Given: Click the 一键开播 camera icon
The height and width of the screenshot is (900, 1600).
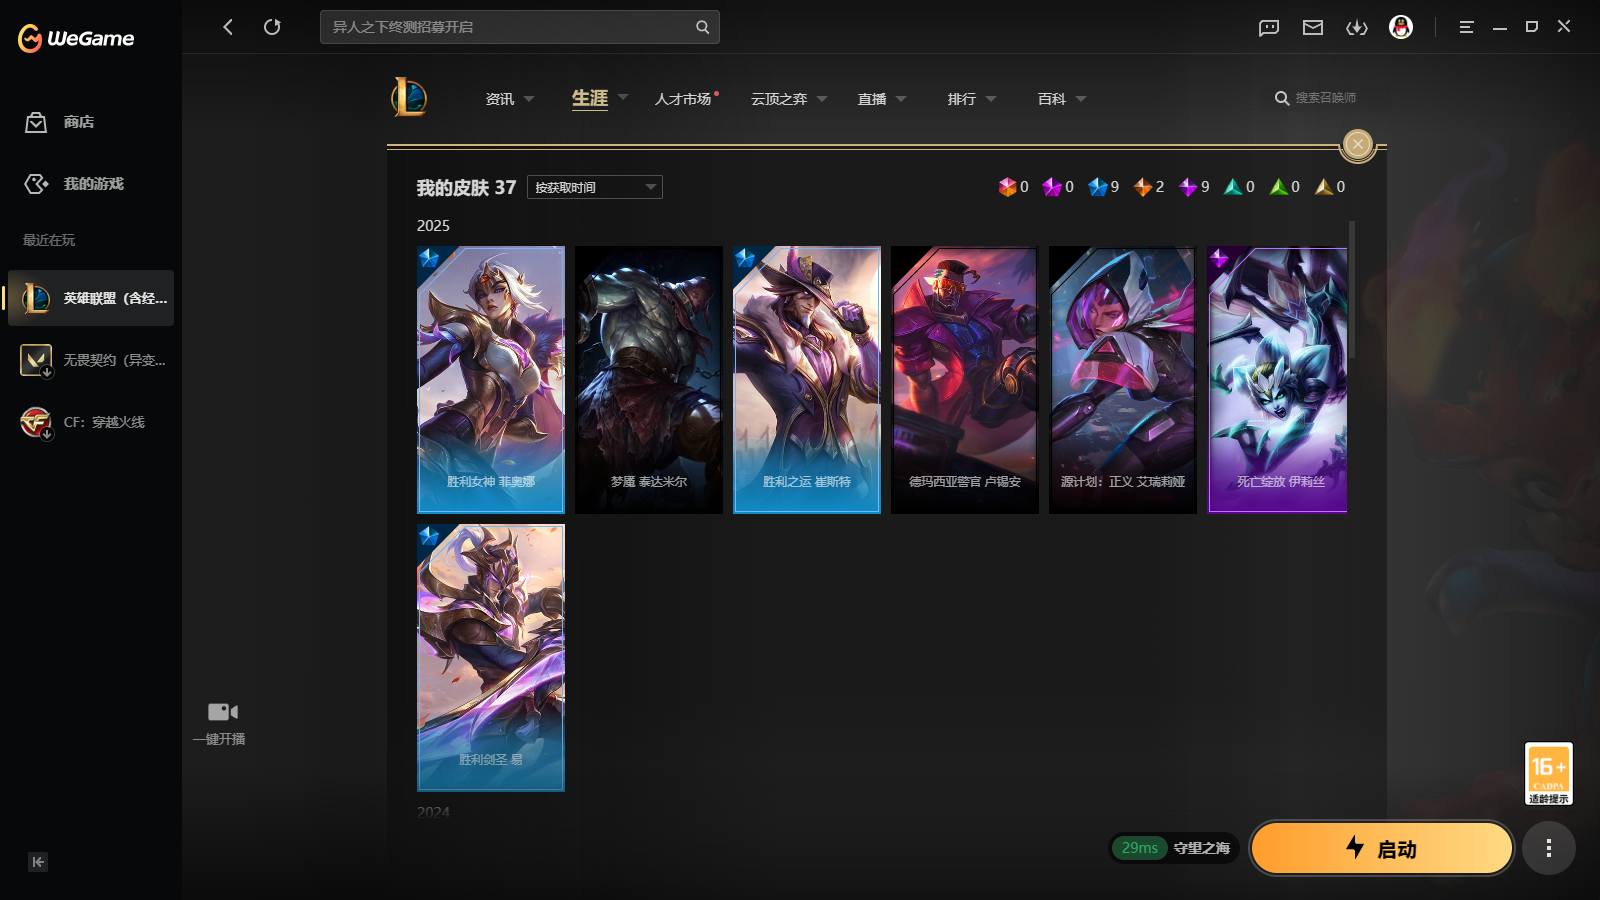Looking at the screenshot, I should [x=222, y=712].
